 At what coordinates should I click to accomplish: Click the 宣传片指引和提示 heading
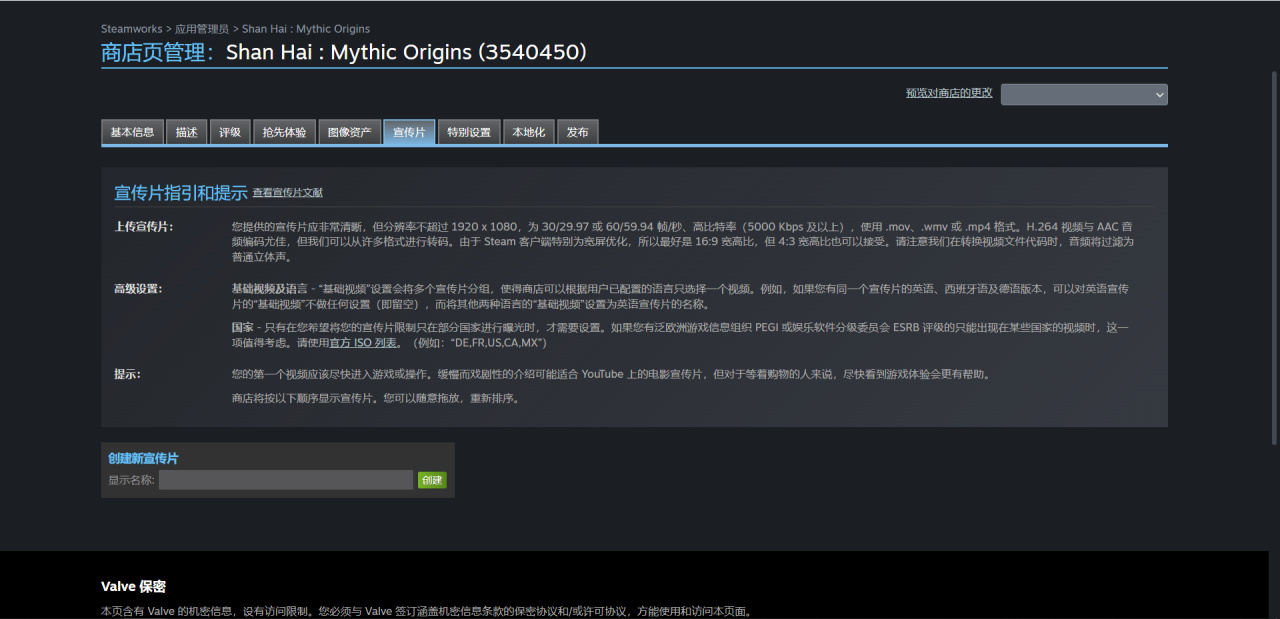pyautogui.click(x=181, y=193)
